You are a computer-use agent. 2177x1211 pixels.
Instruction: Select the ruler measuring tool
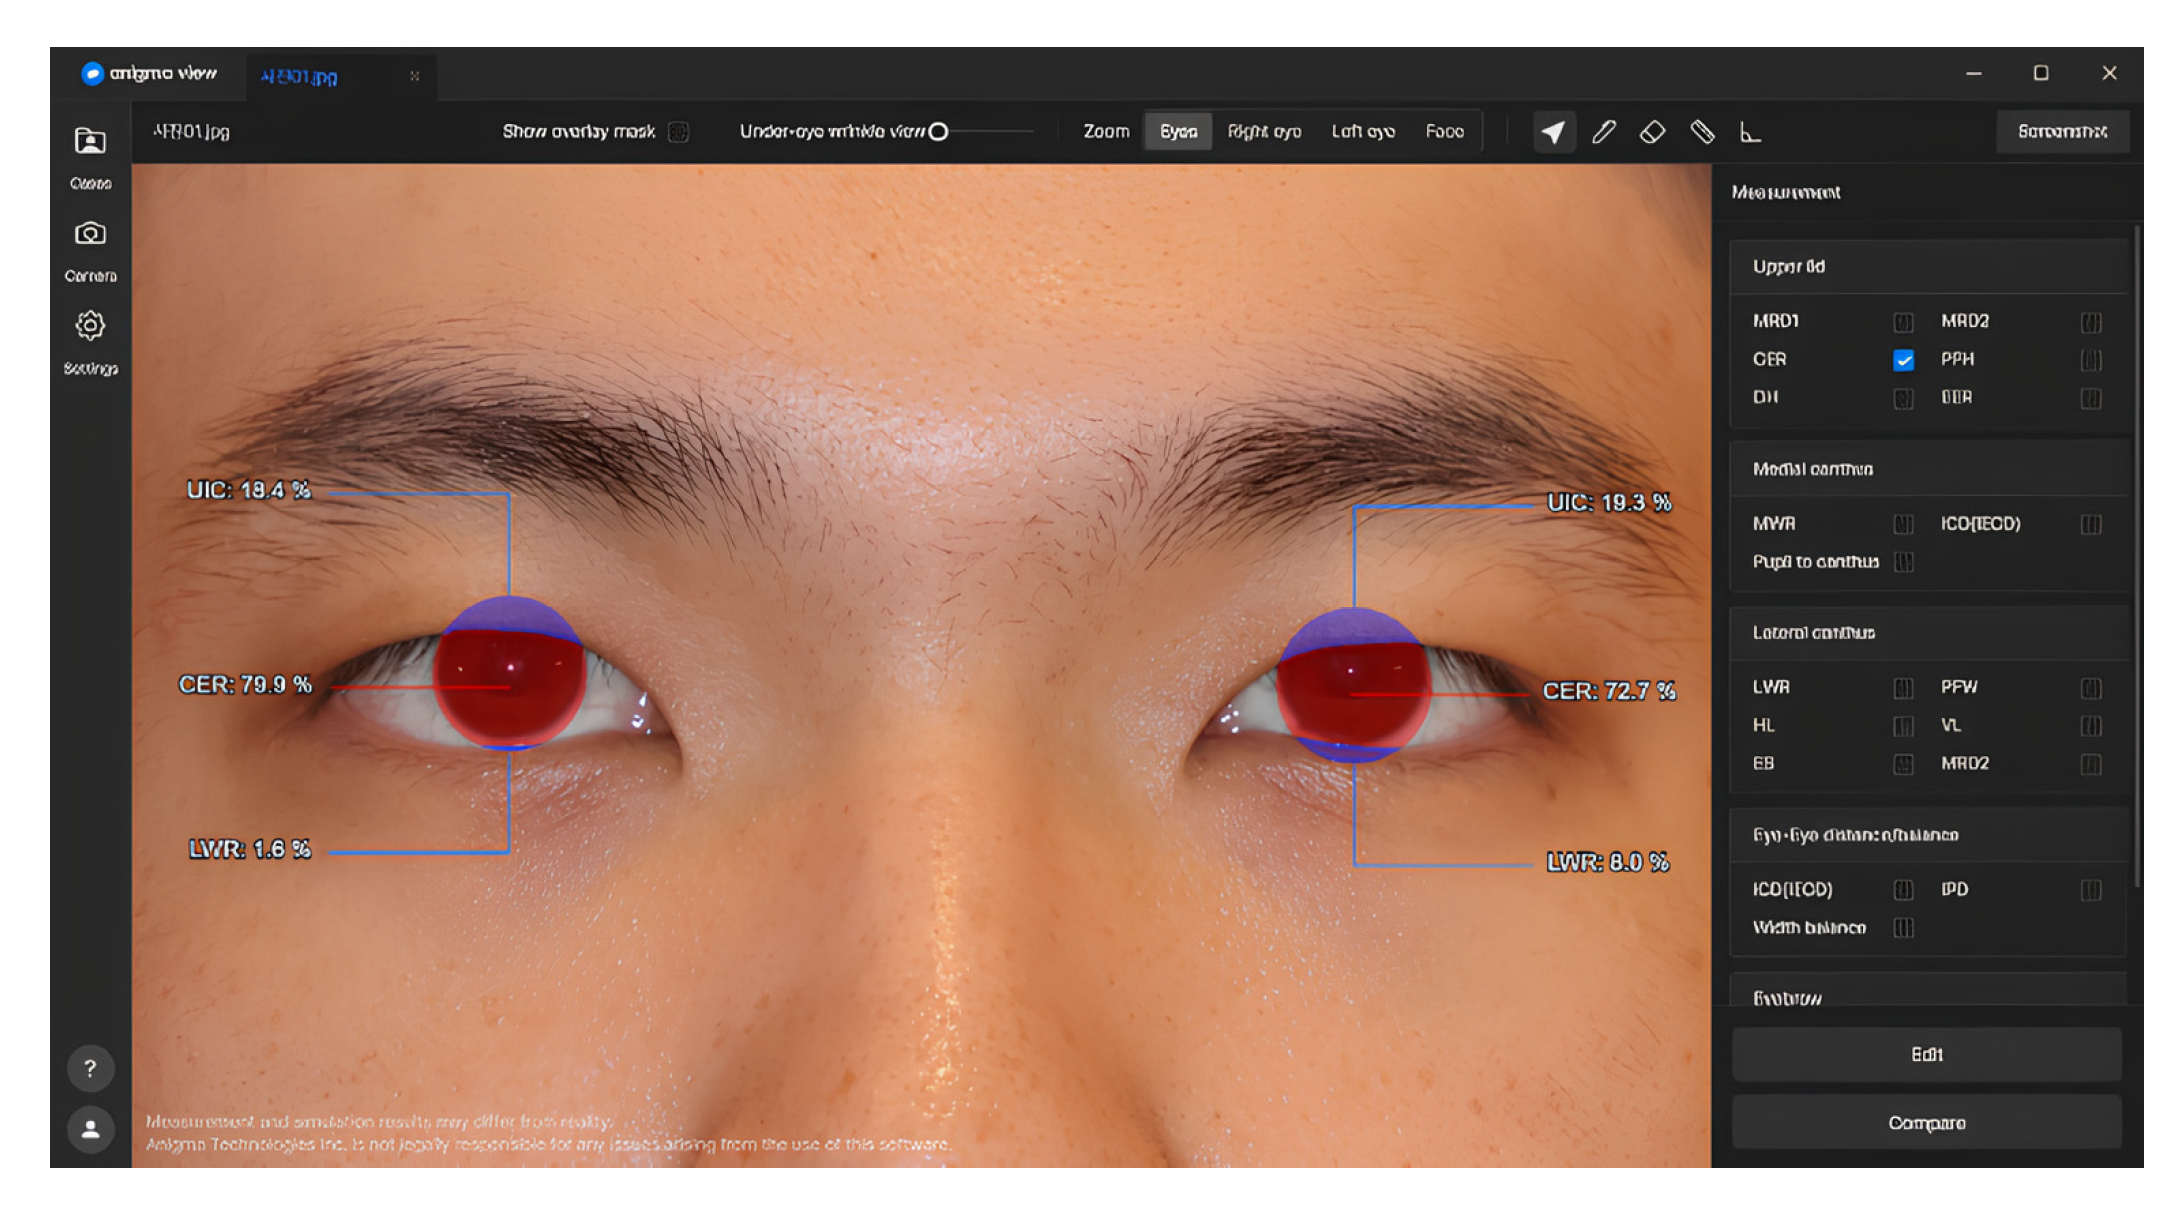pos(1702,132)
